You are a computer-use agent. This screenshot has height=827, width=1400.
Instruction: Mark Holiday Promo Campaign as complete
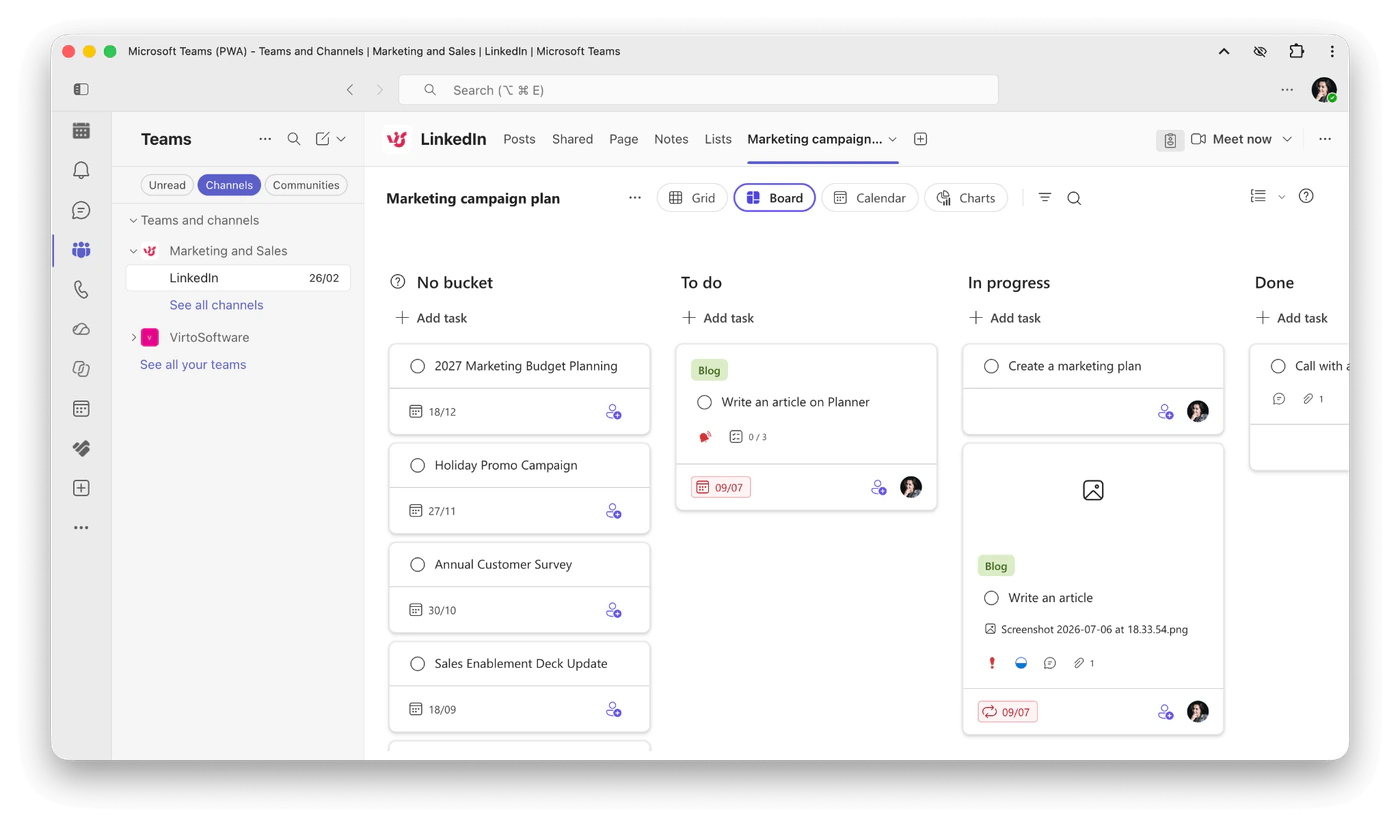418,465
